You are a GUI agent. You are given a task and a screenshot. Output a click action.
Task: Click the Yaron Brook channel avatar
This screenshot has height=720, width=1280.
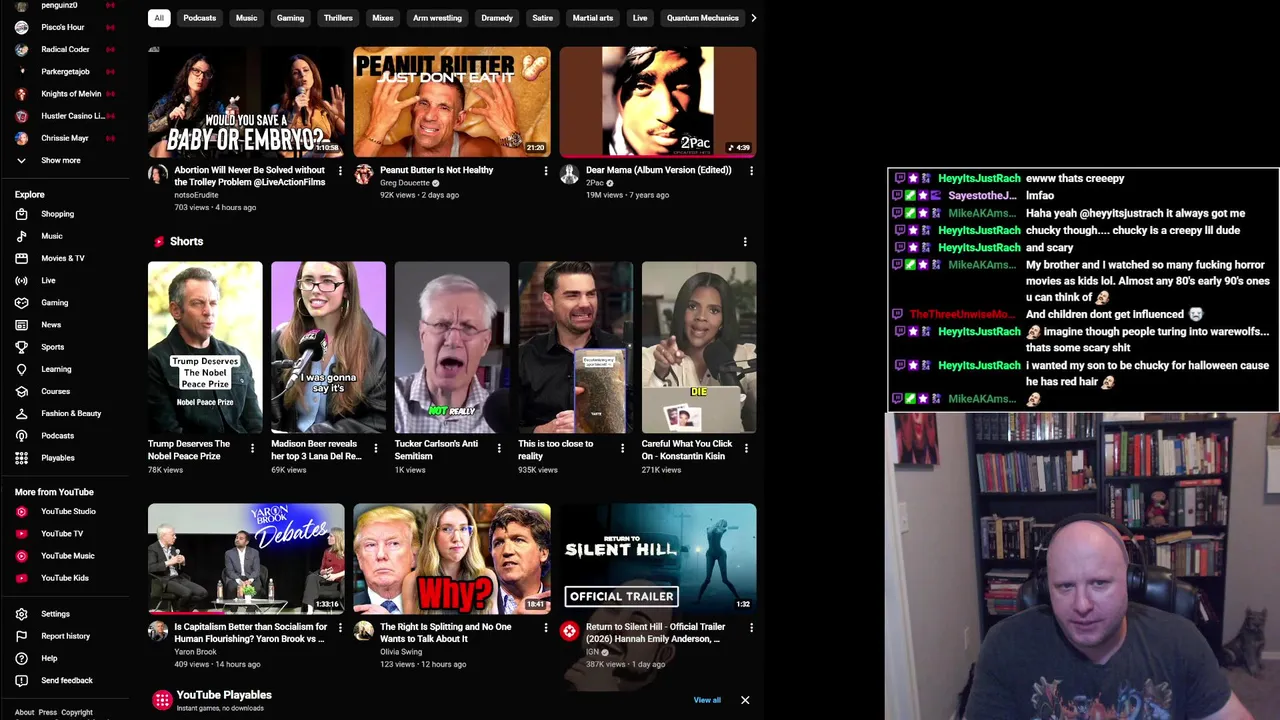click(158, 631)
